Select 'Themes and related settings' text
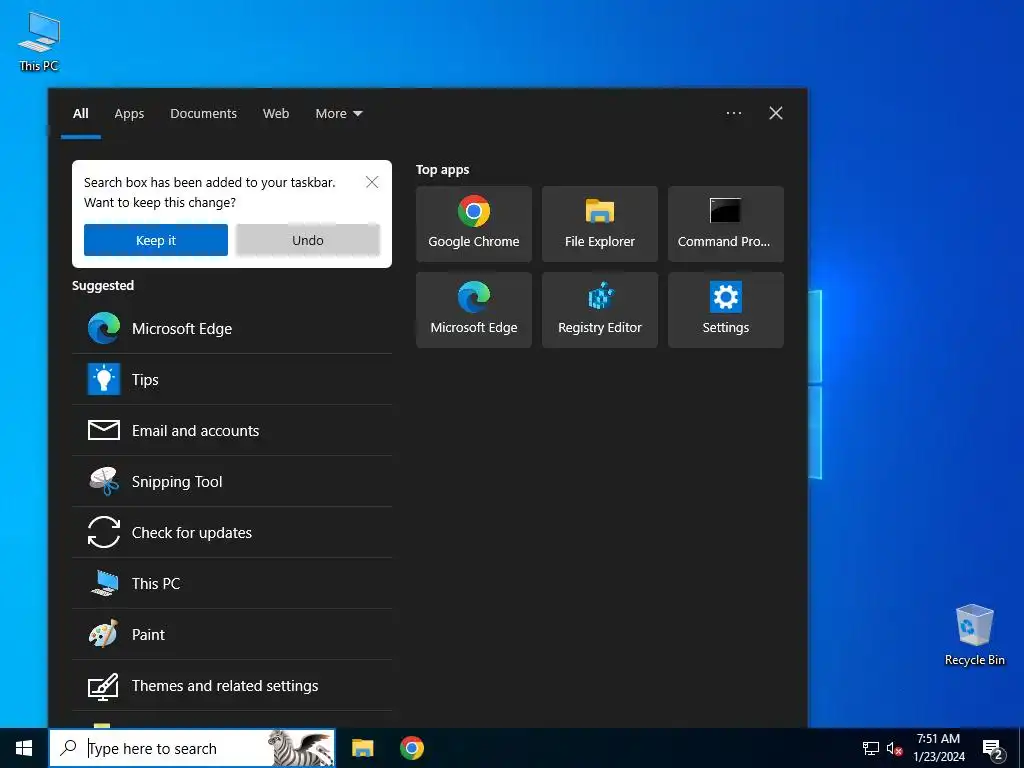This screenshot has height=768, width=1024. [225, 686]
